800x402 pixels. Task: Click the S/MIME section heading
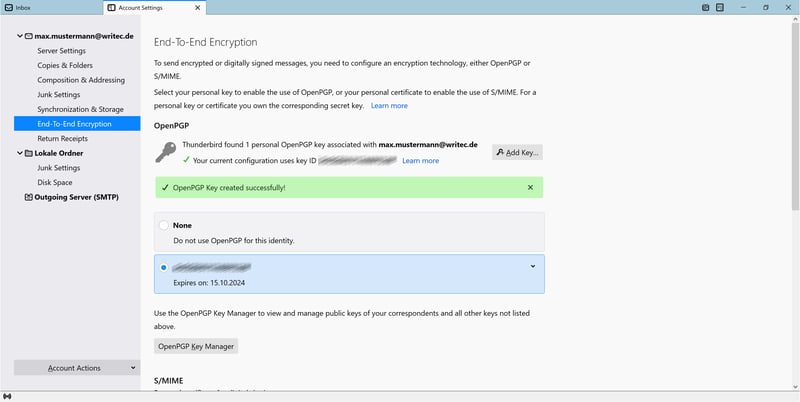(168, 381)
